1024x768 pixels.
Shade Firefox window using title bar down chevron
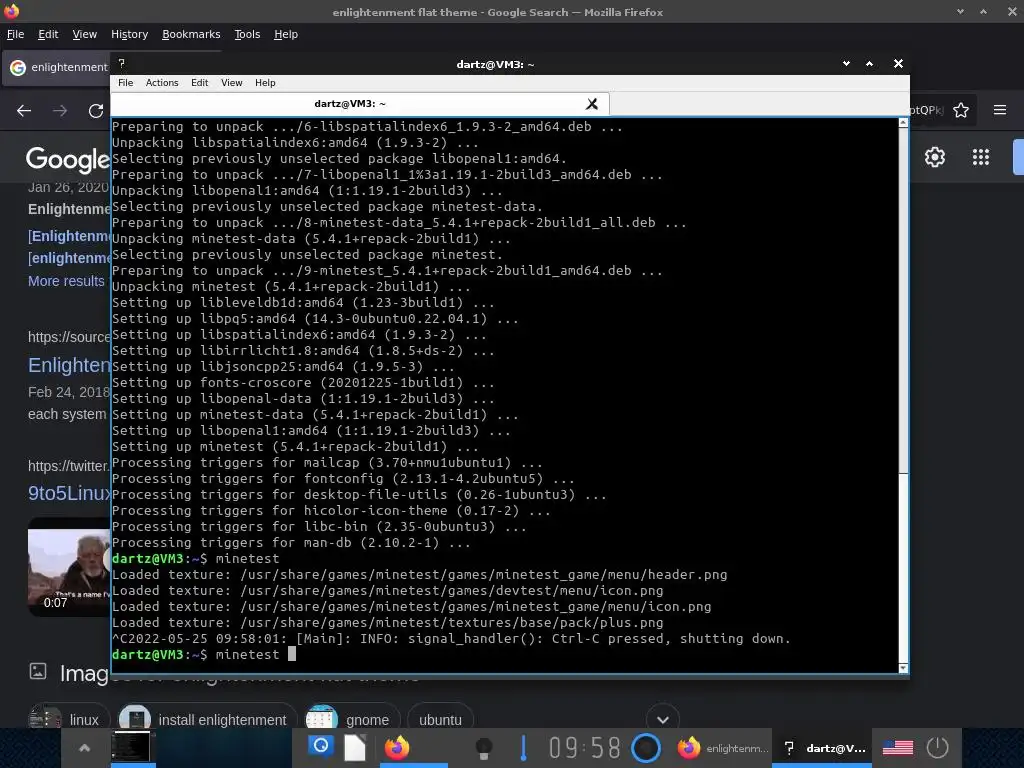[x=960, y=12]
